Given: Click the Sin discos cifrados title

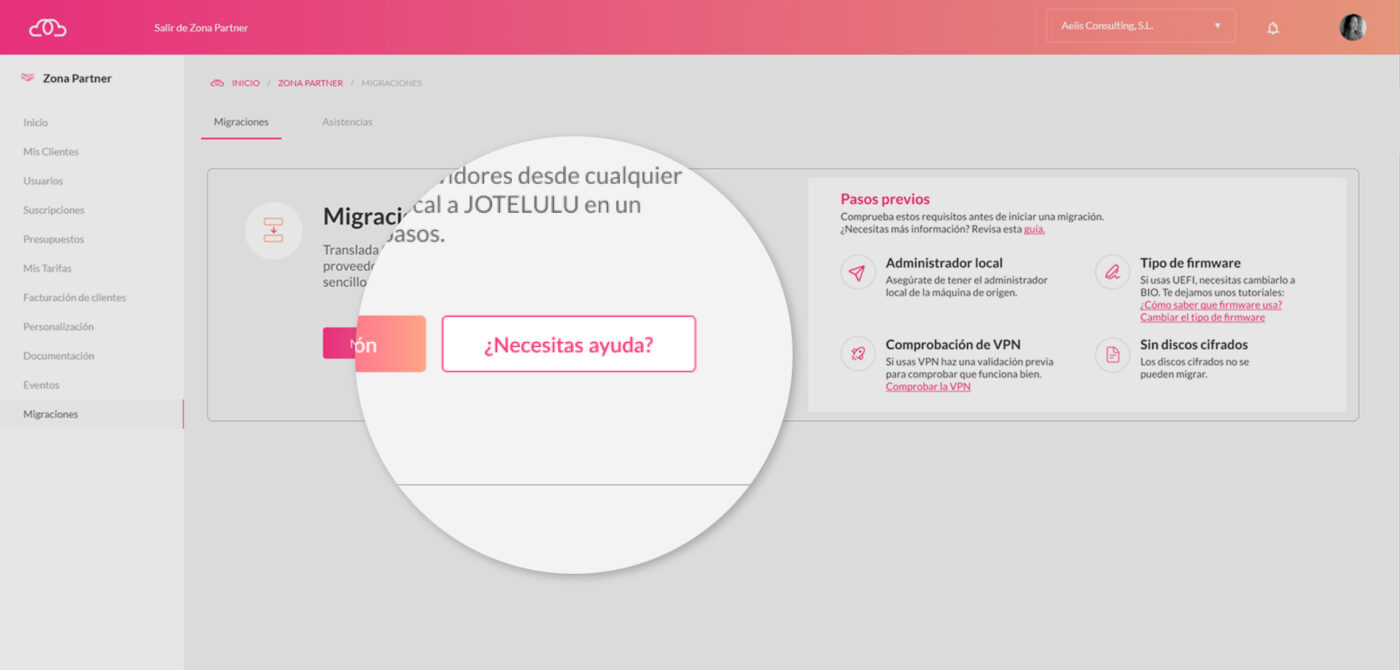Looking at the screenshot, I should [1194, 345].
